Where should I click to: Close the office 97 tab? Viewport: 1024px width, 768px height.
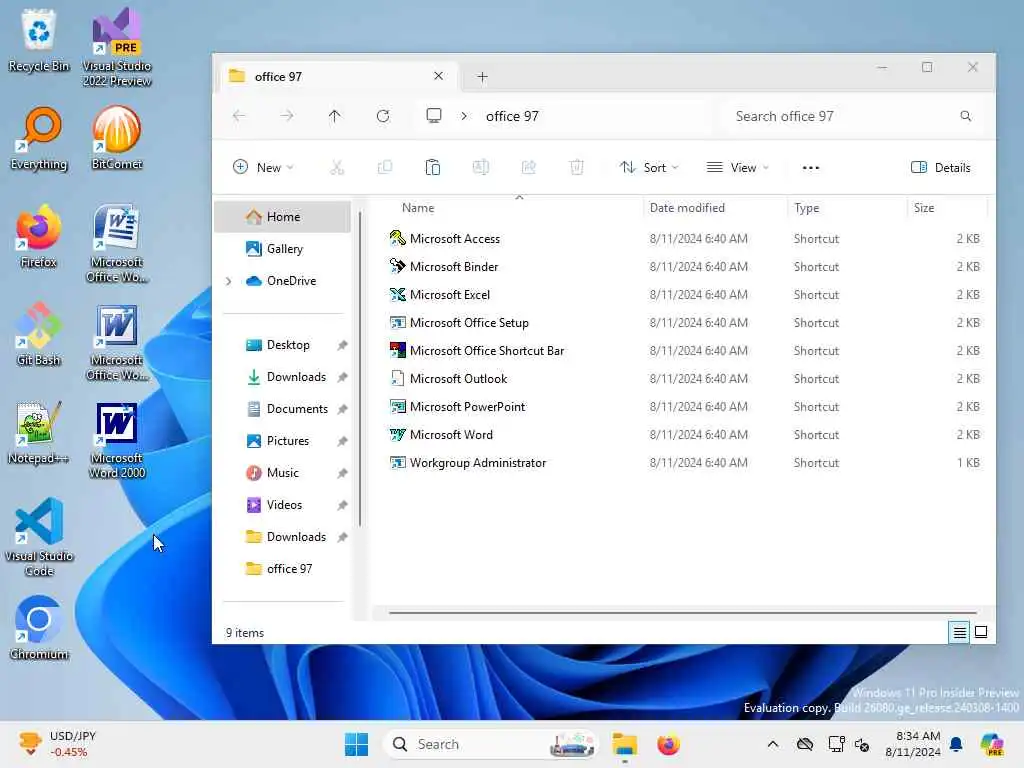(439, 76)
